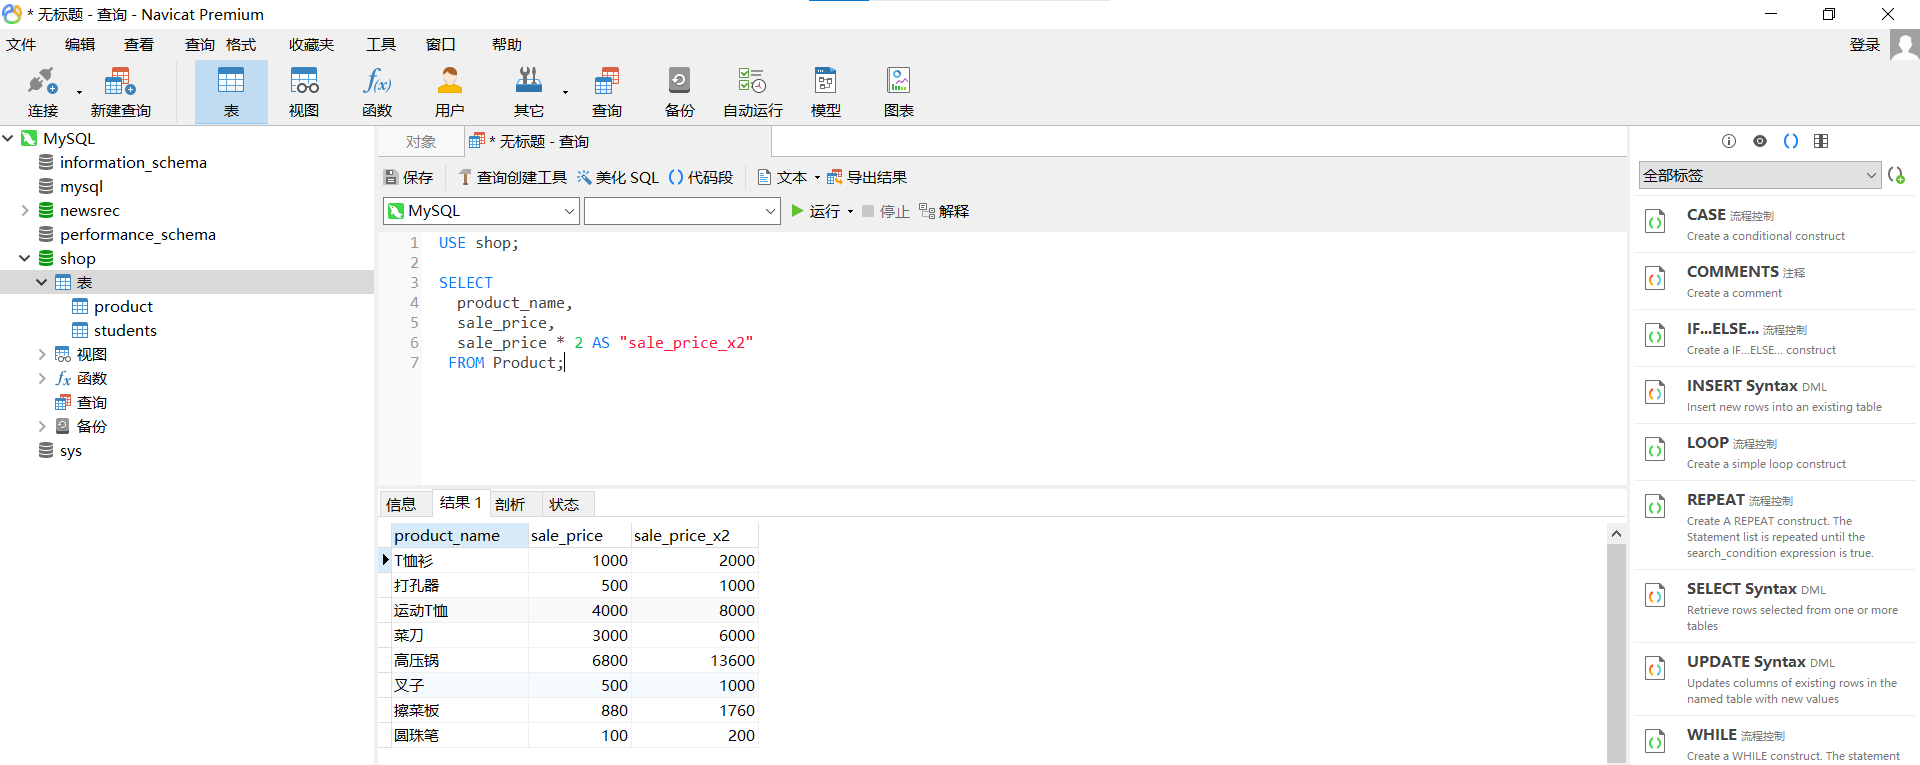Open the 文件 (File) menu
This screenshot has width=1920, height=765.
click(21, 45)
